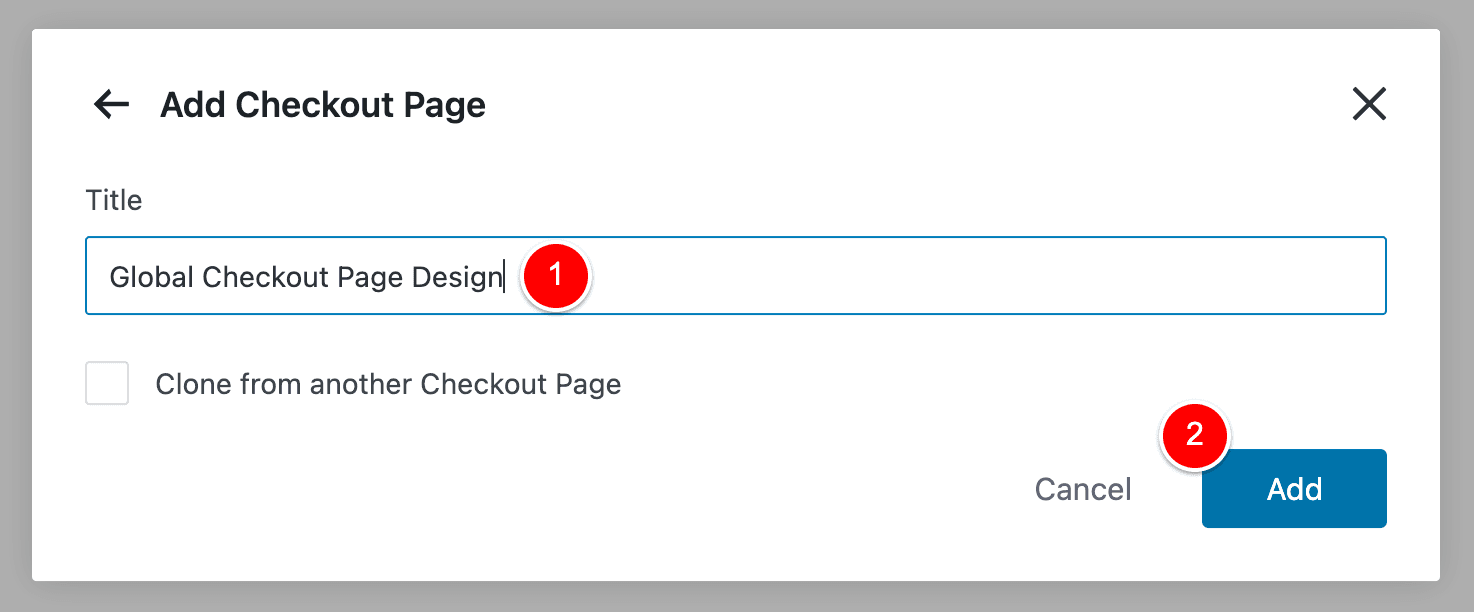Cancel adding the checkout page
Viewport: 1474px width, 612px height.
click(1083, 489)
